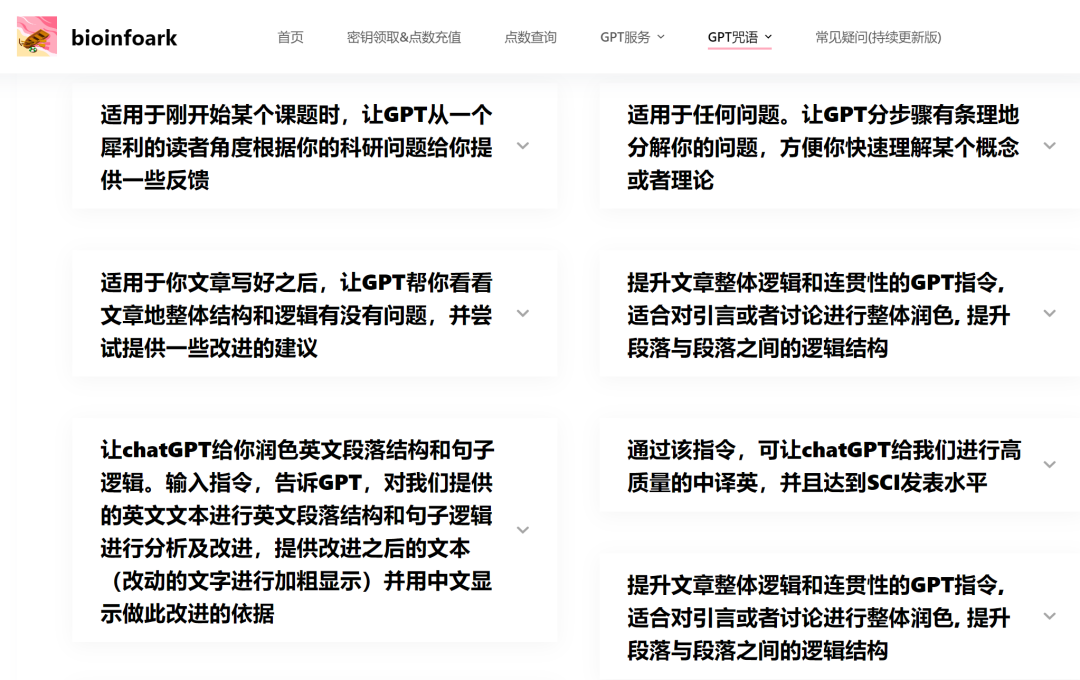Expand chevron for 适用于刚开始某个课题时 card

(x=523, y=146)
